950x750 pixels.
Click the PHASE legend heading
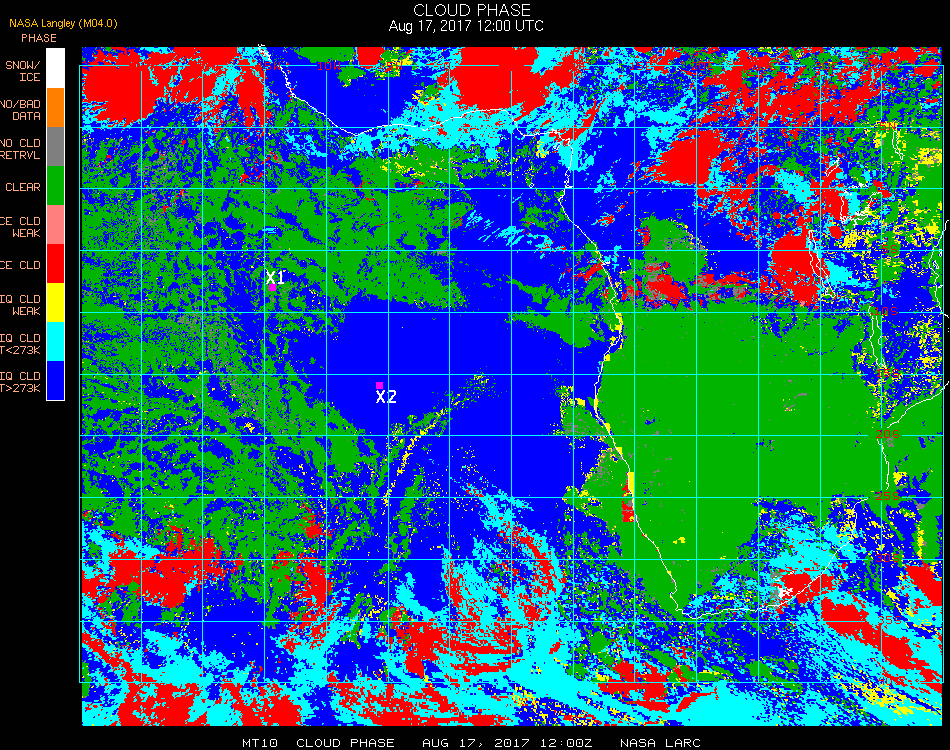39,38
